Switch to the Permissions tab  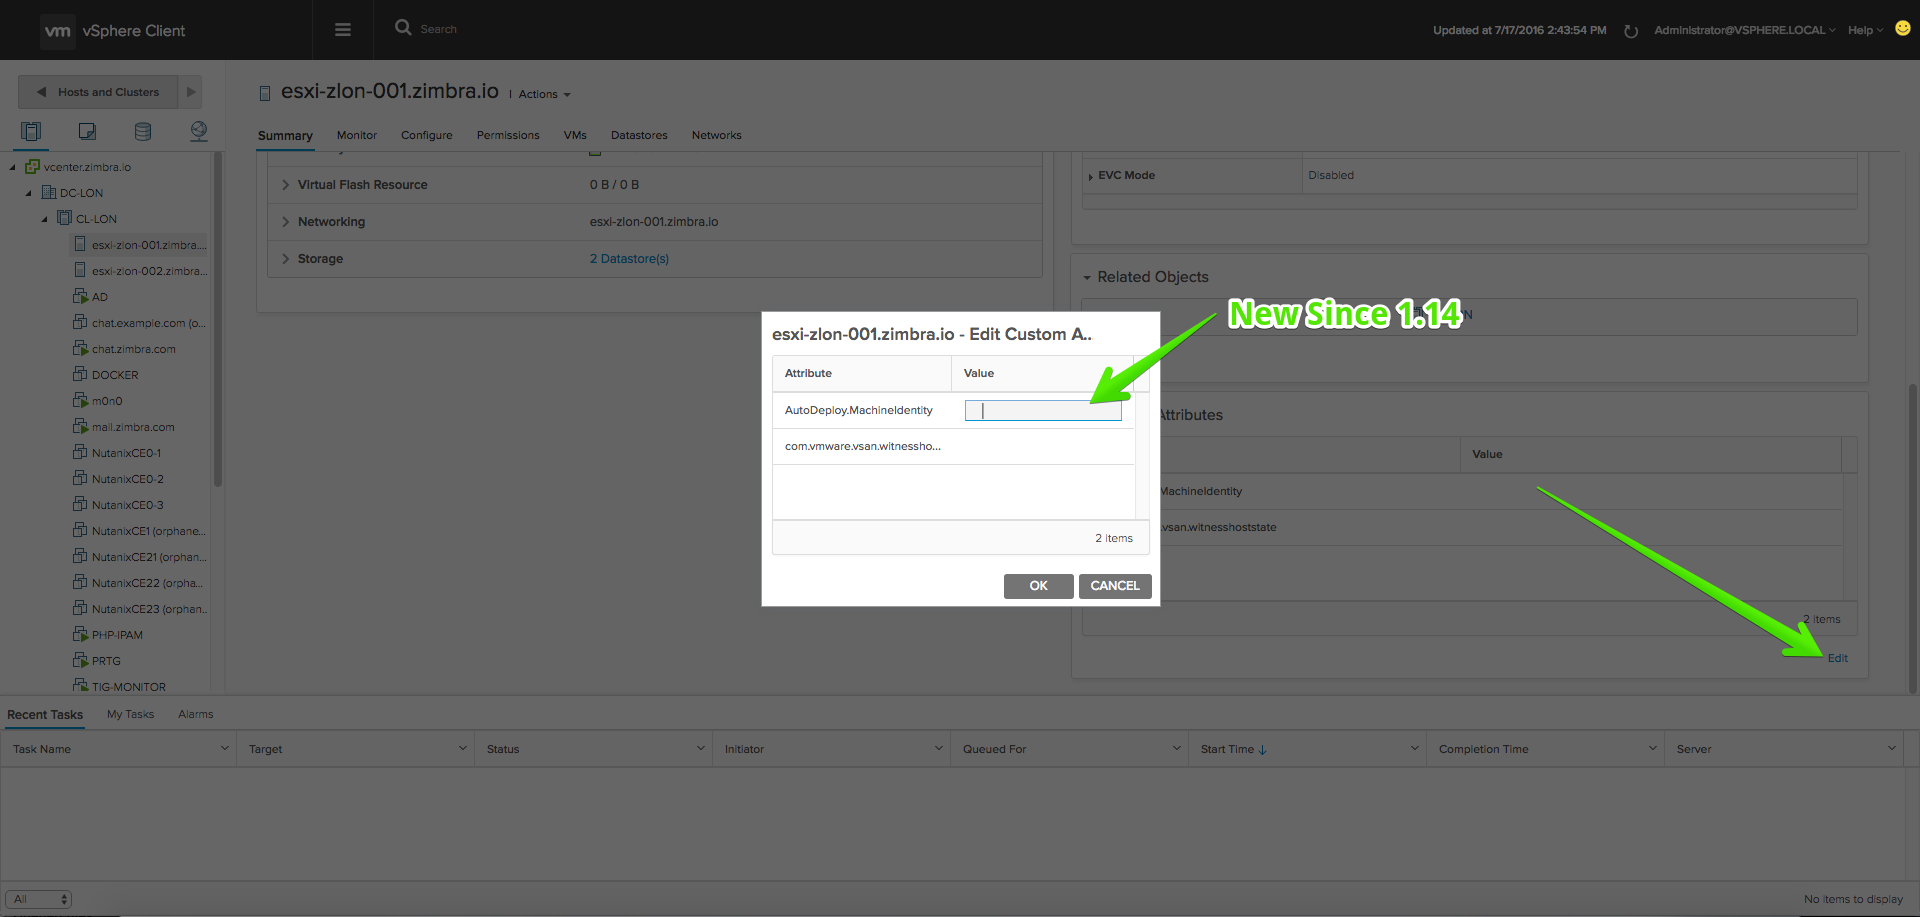tap(508, 135)
